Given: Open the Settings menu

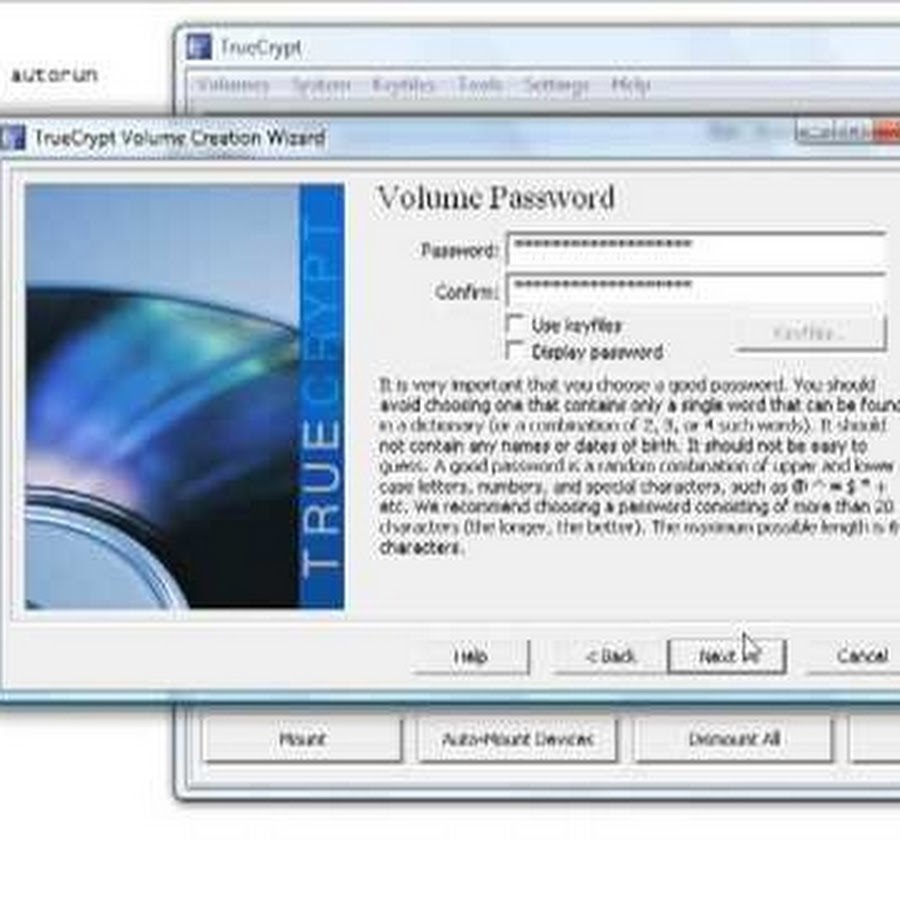Looking at the screenshot, I should pos(556,86).
